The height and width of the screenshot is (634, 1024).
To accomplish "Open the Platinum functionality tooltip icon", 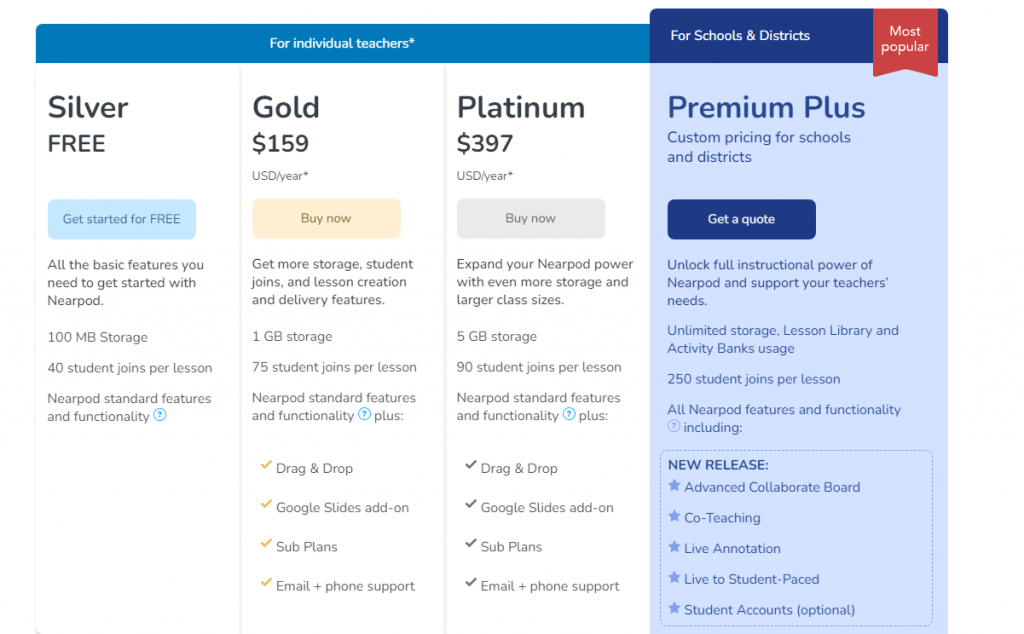I will click(x=567, y=417).
